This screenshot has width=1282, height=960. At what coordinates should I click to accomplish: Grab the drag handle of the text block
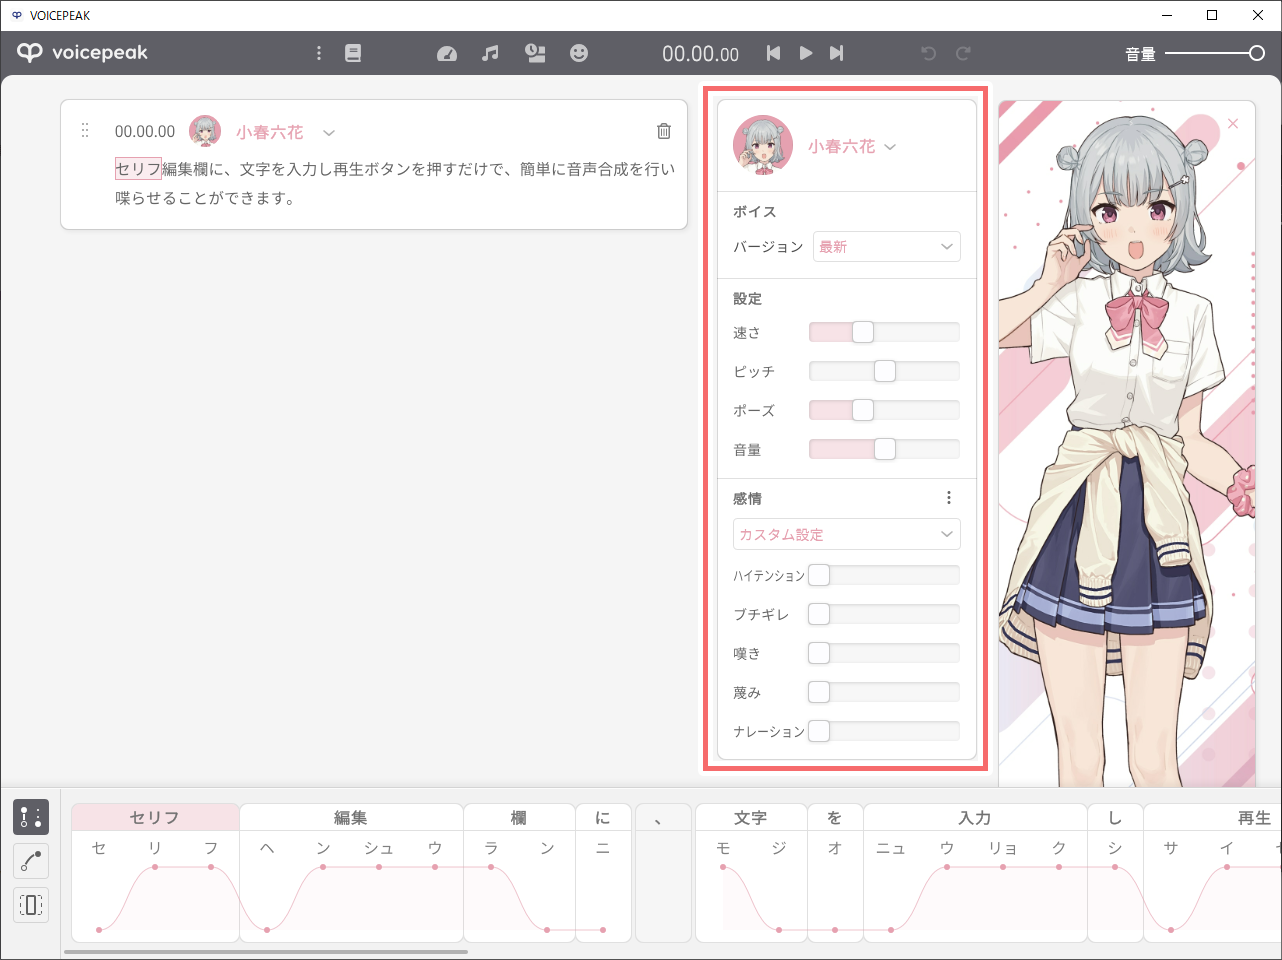(85, 130)
